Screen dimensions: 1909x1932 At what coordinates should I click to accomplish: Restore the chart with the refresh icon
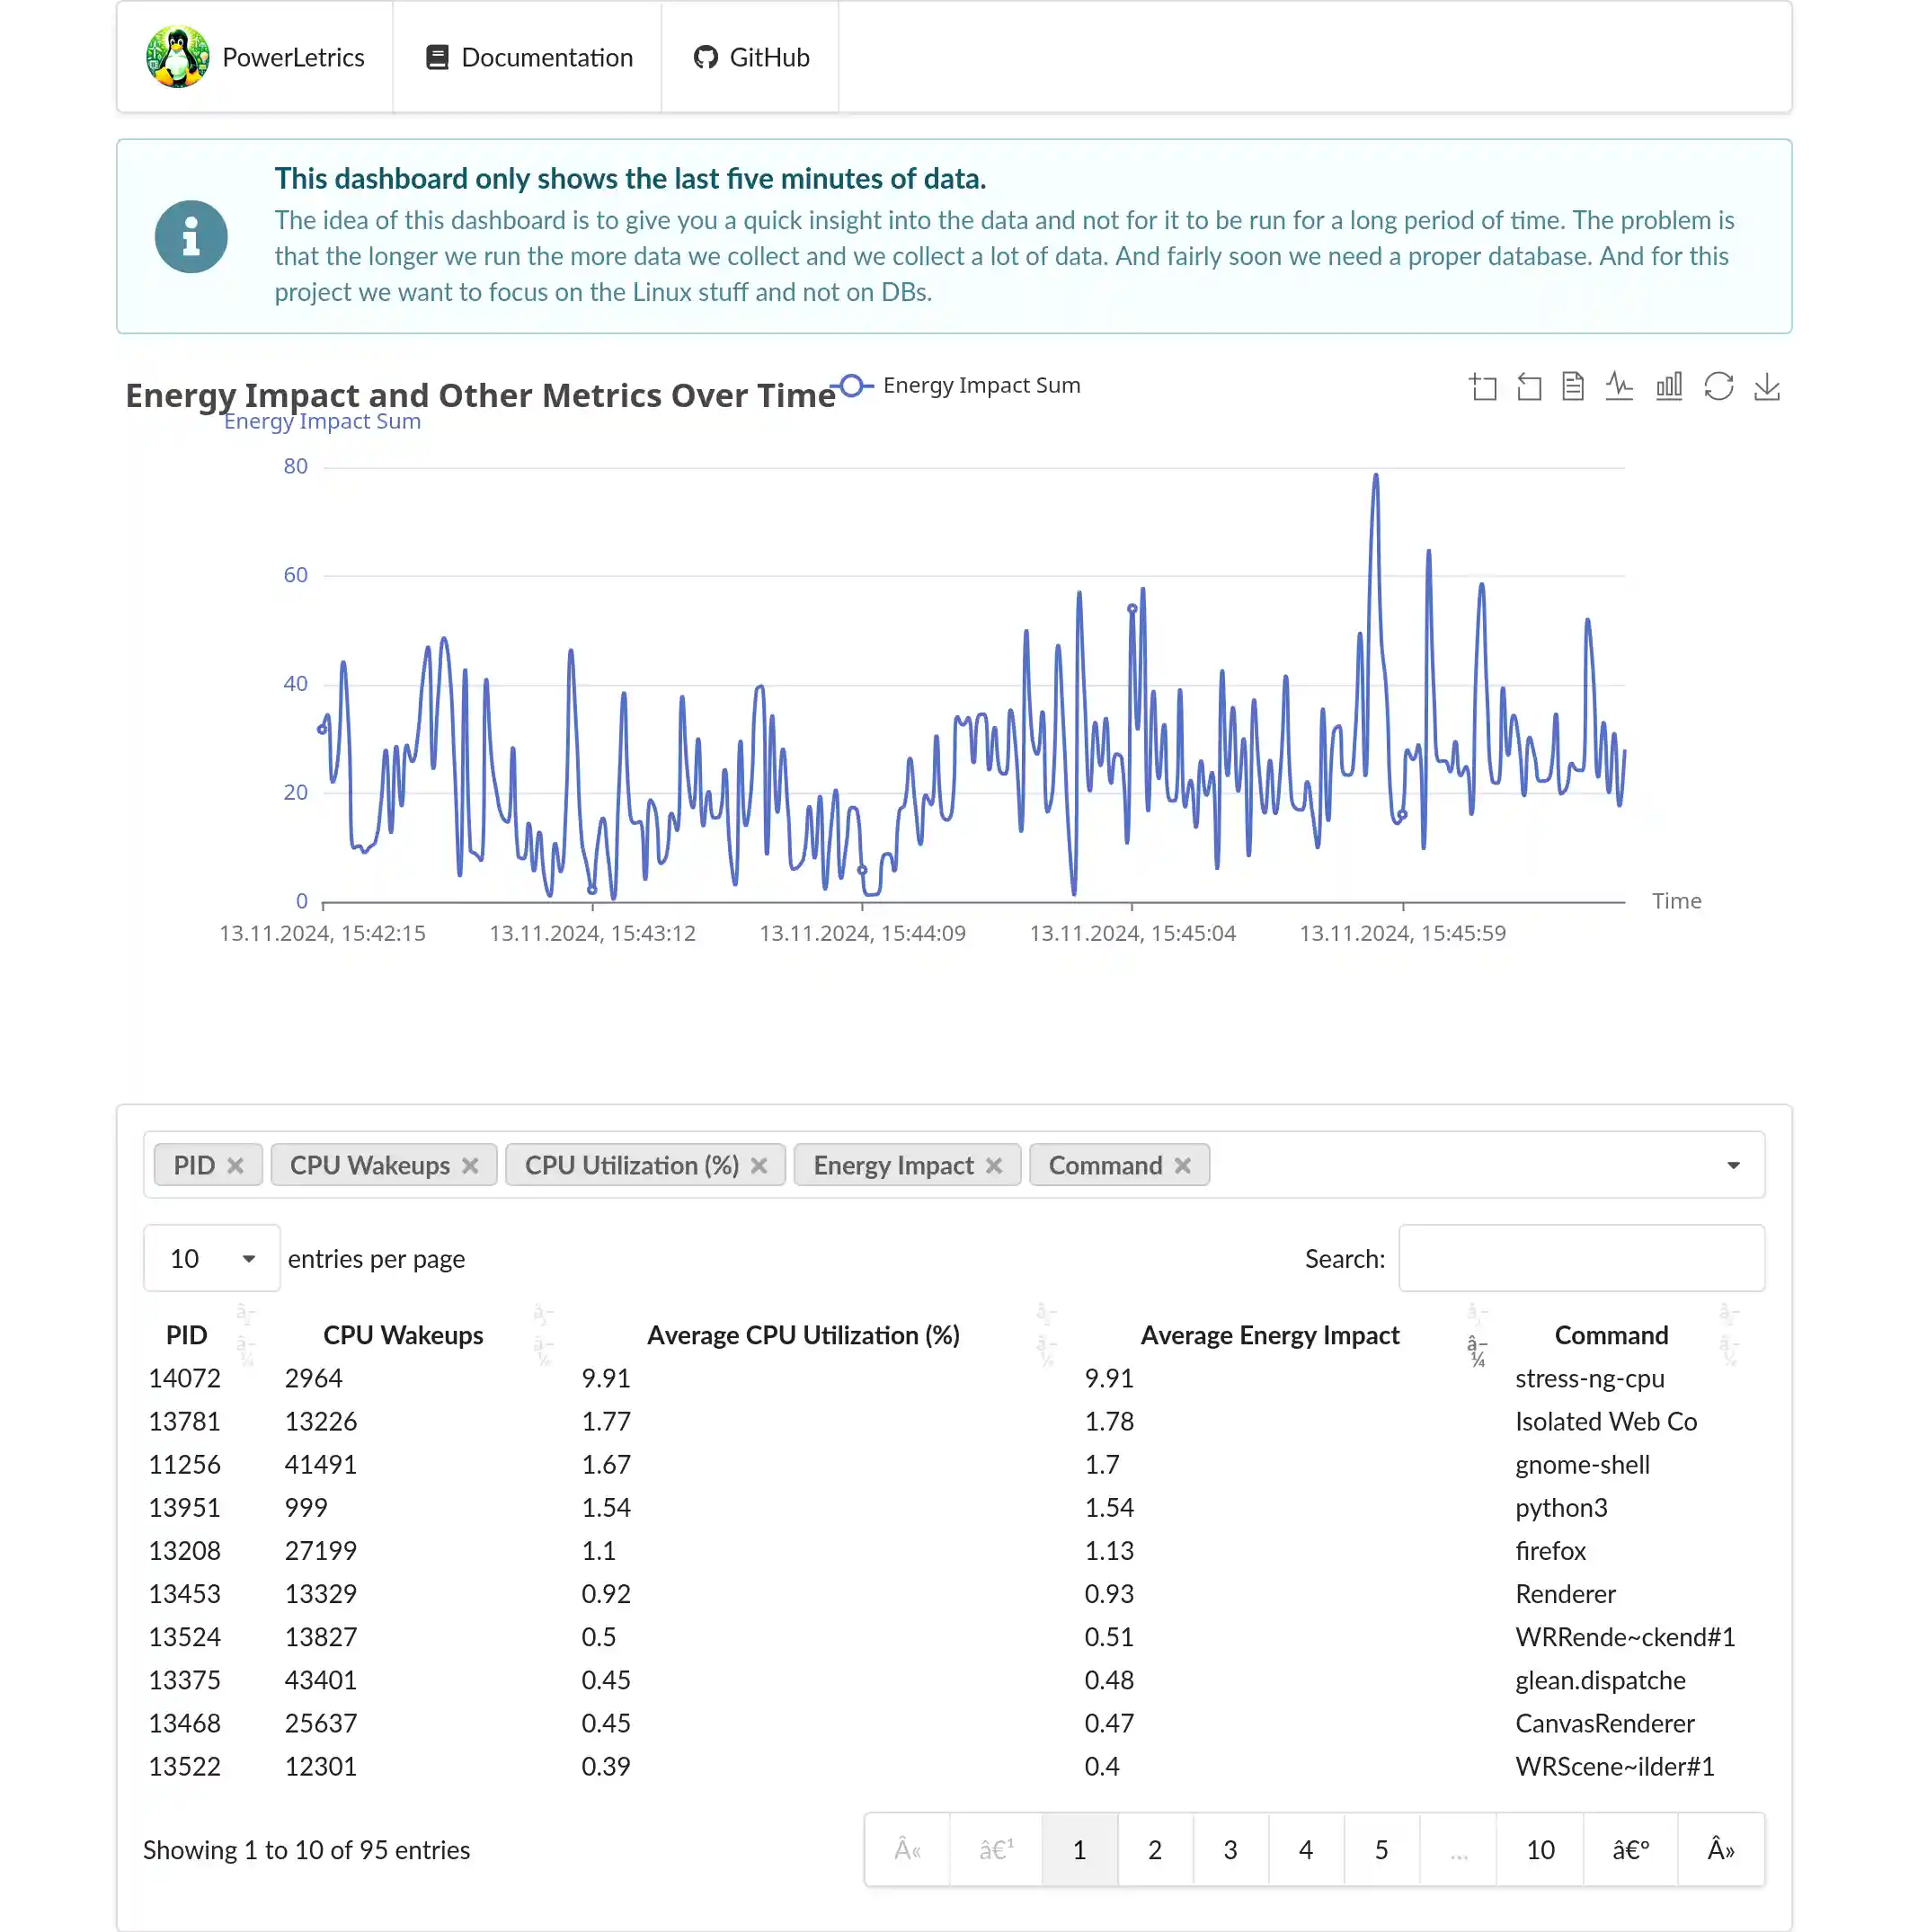(x=1720, y=387)
